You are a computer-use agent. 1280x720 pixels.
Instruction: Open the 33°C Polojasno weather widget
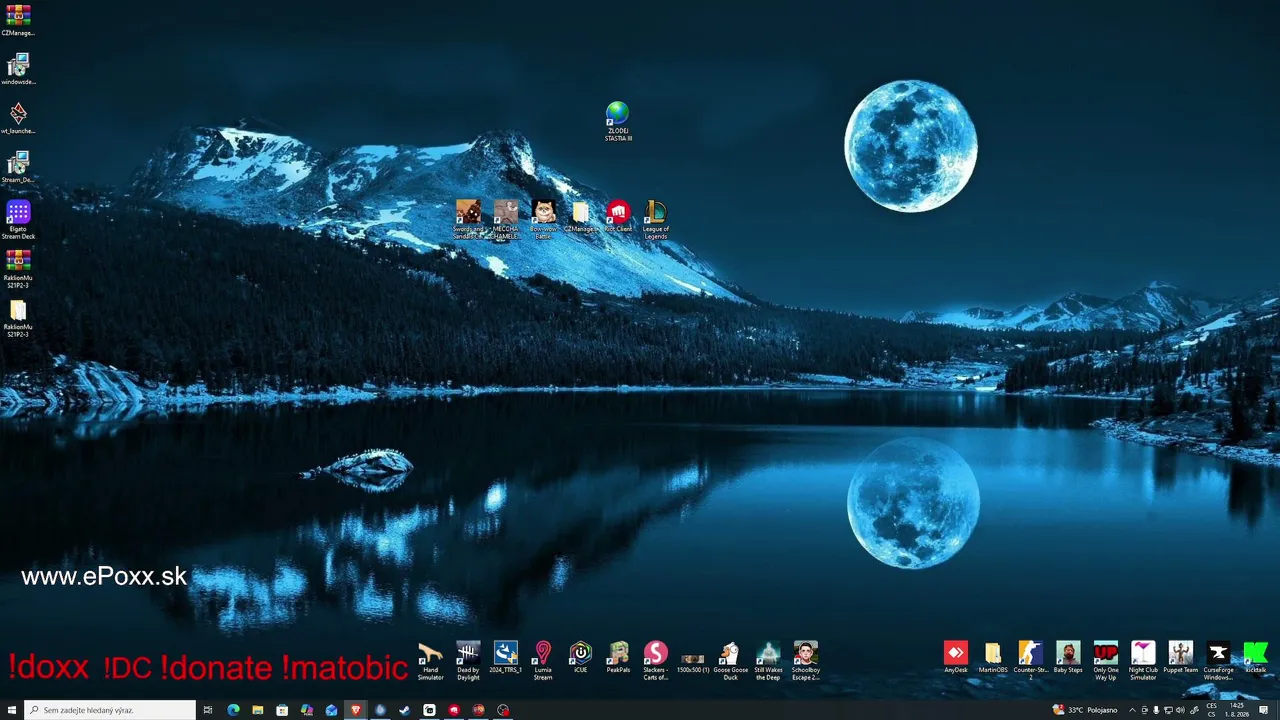[1086, 710]
